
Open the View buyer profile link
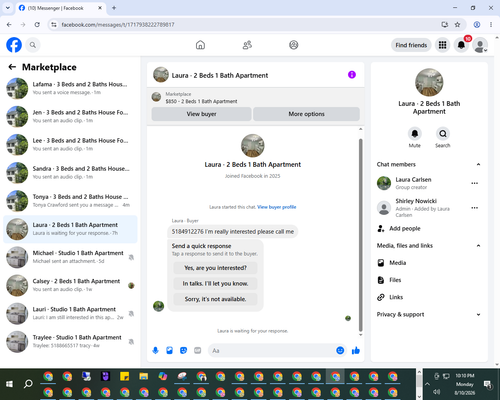pos(277,207)
